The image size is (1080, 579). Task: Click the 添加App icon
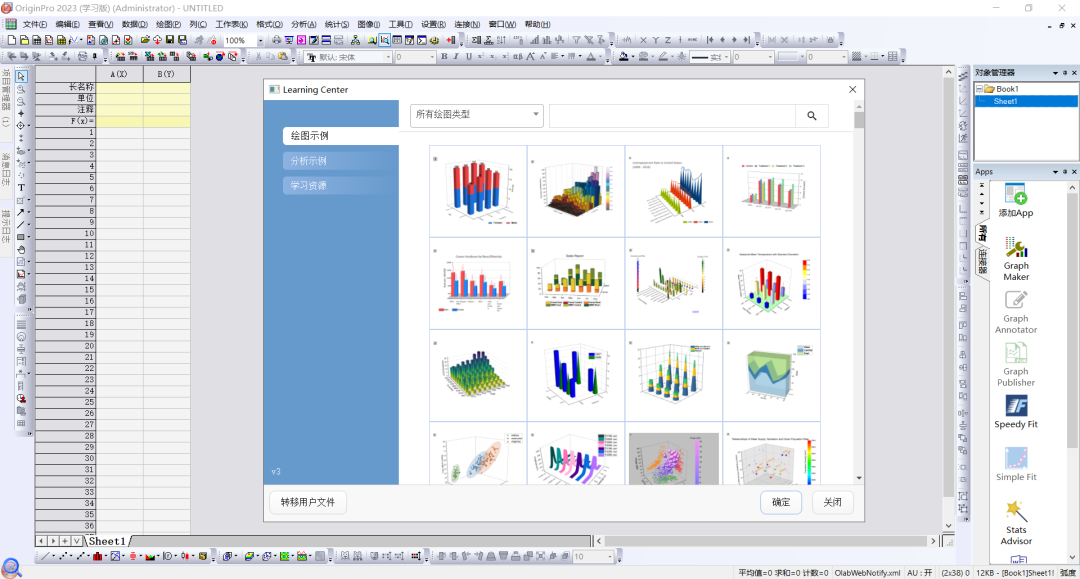[1015, 201]
